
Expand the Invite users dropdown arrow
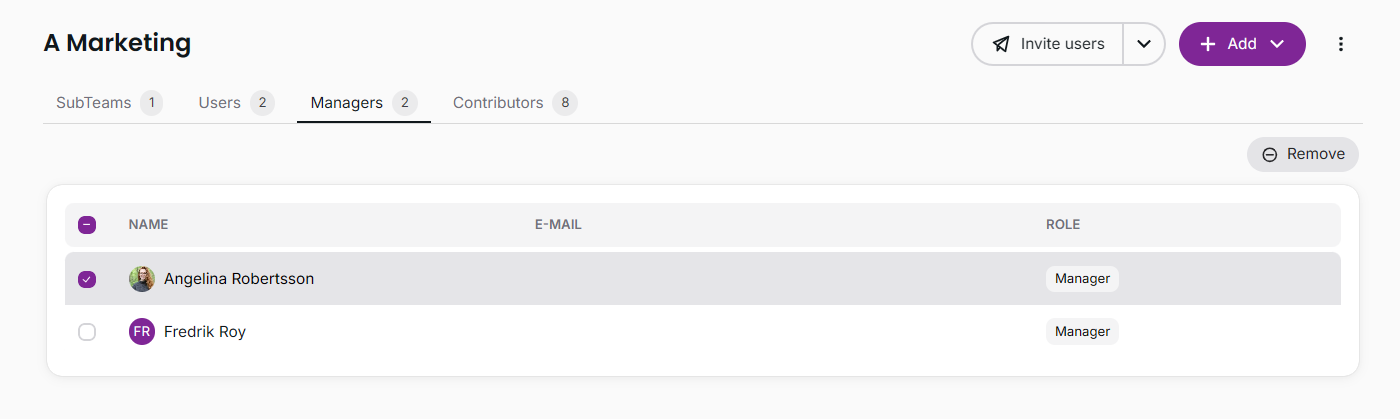[x=1144, y=44]
